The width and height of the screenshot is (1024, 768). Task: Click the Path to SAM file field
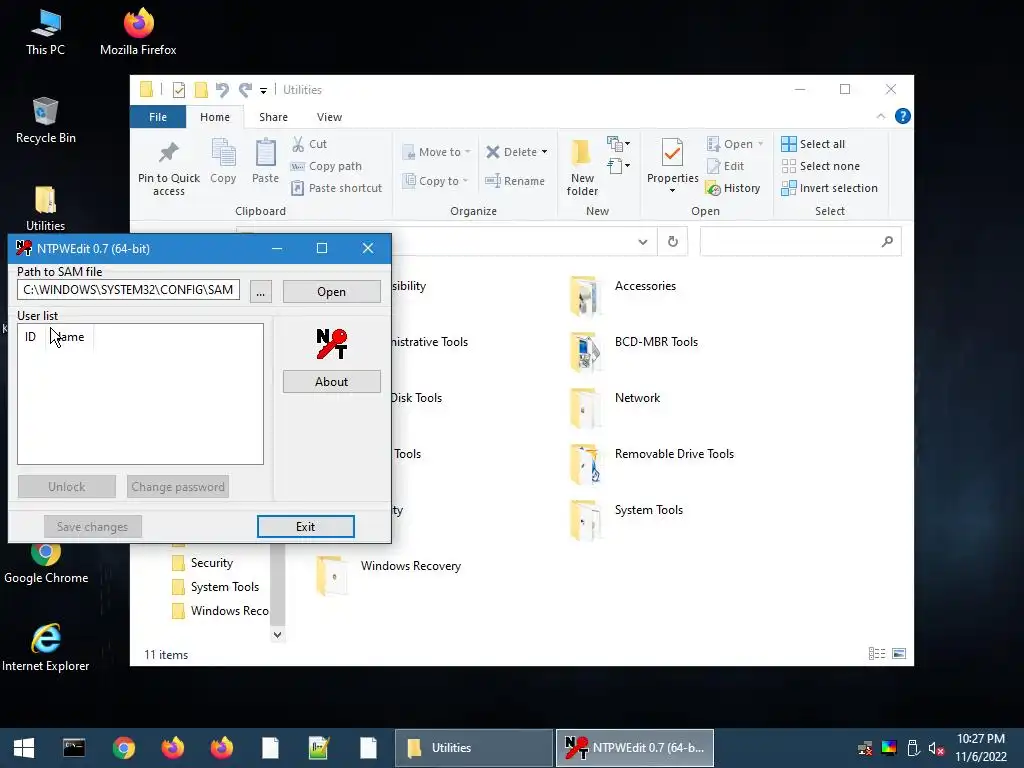tap(128, 289)
